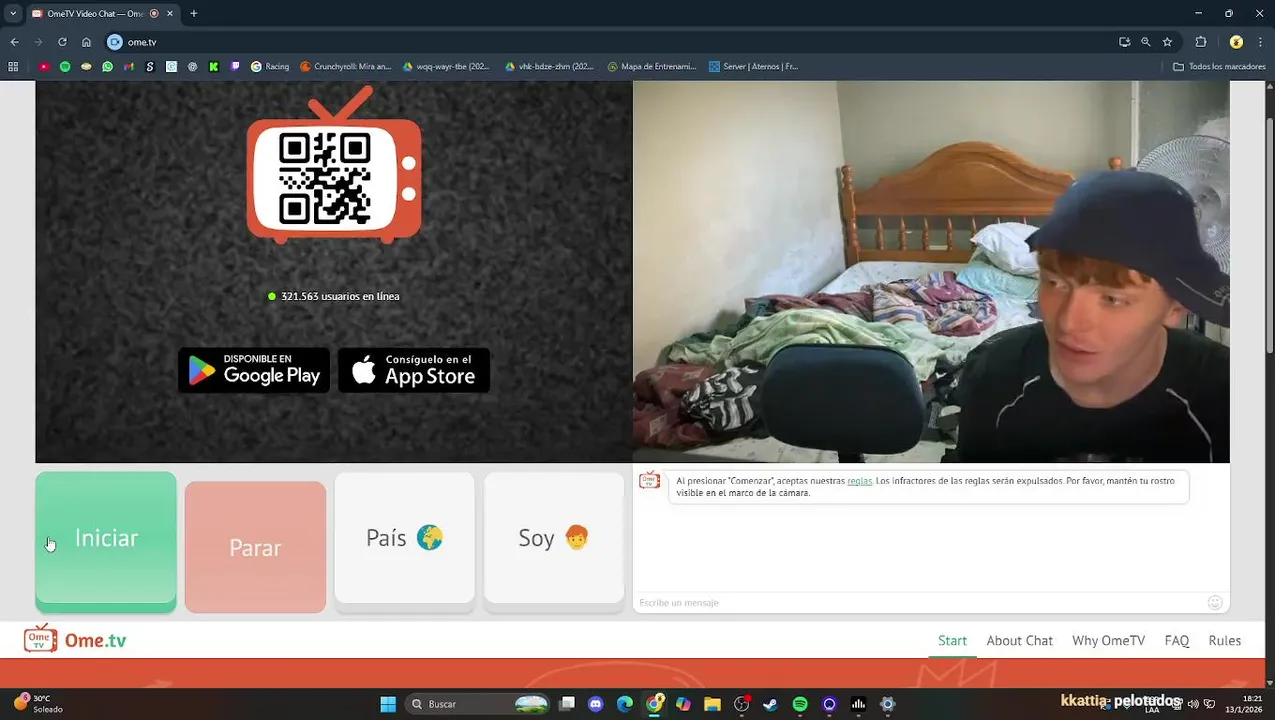
Task: Open Chrome from the taskbar
Action: pyautogui.click(x=654, y=704)
